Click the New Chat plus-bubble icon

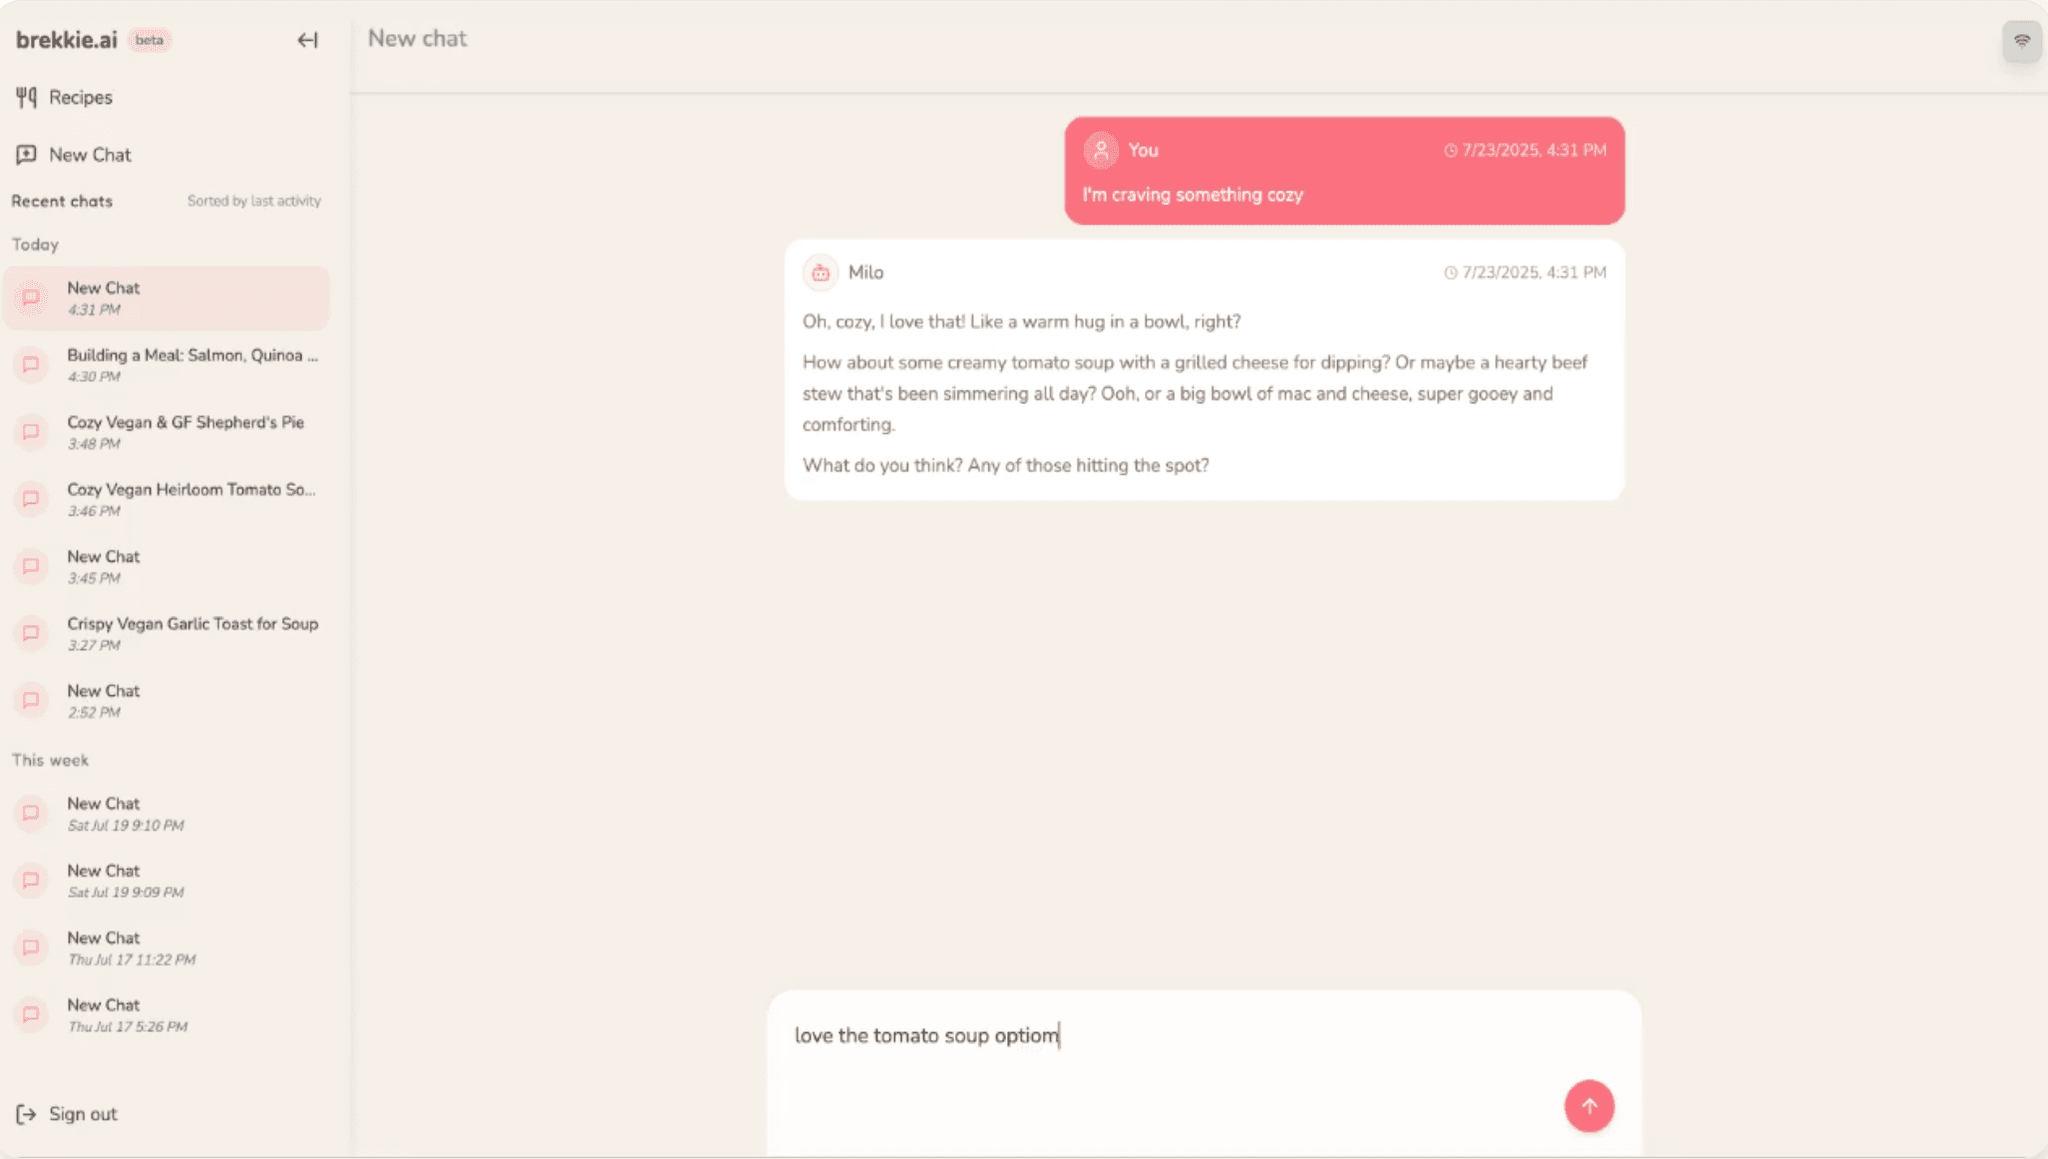pyautogui.click(x=26, y=154)
